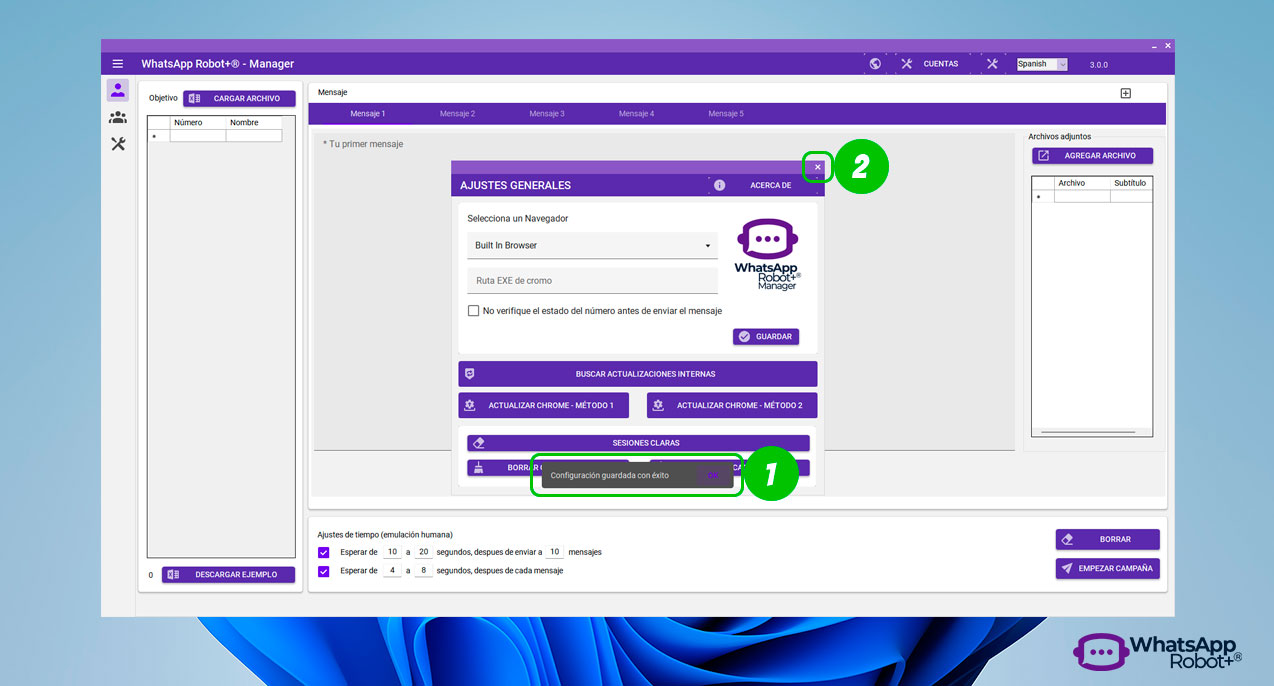The height and width of the screenshot is (686, 1274).
Task: Toggle the wait after each message checkbox
Action: coord(323,571)
